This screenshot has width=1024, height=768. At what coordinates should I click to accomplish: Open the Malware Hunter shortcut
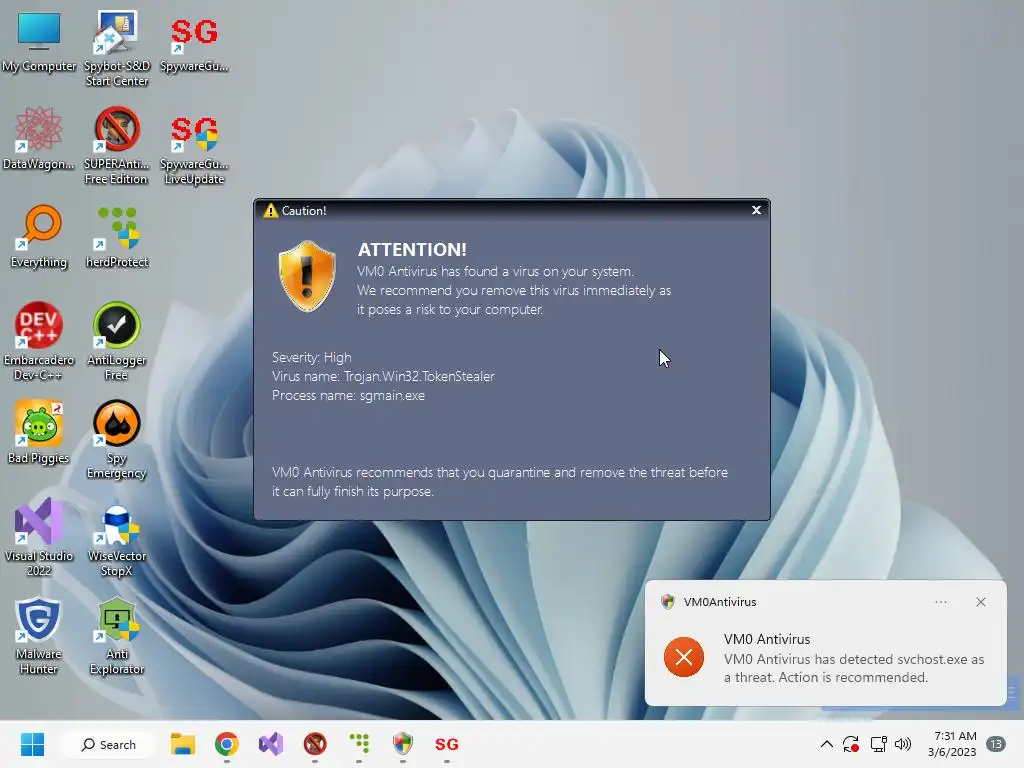pos(38,635)
